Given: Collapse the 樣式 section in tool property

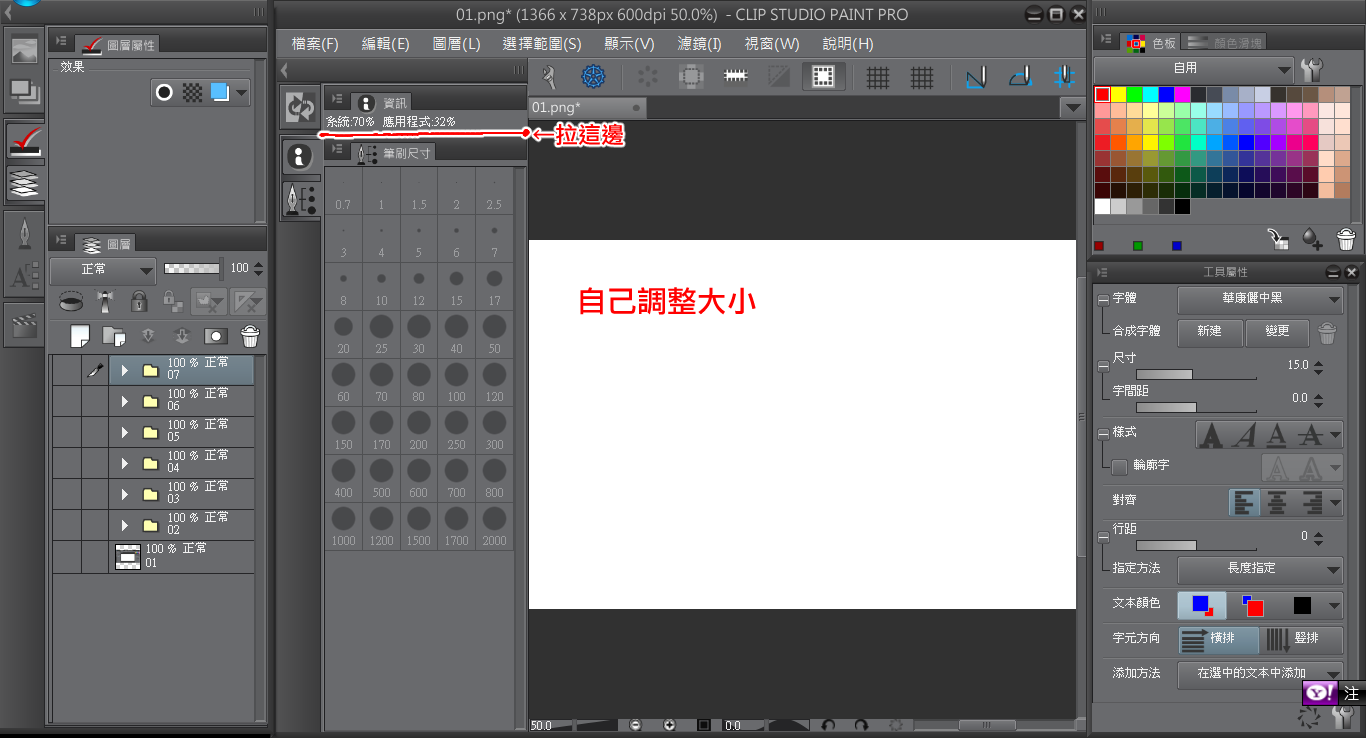Looking at the screenshot, I should (1102, 433).
